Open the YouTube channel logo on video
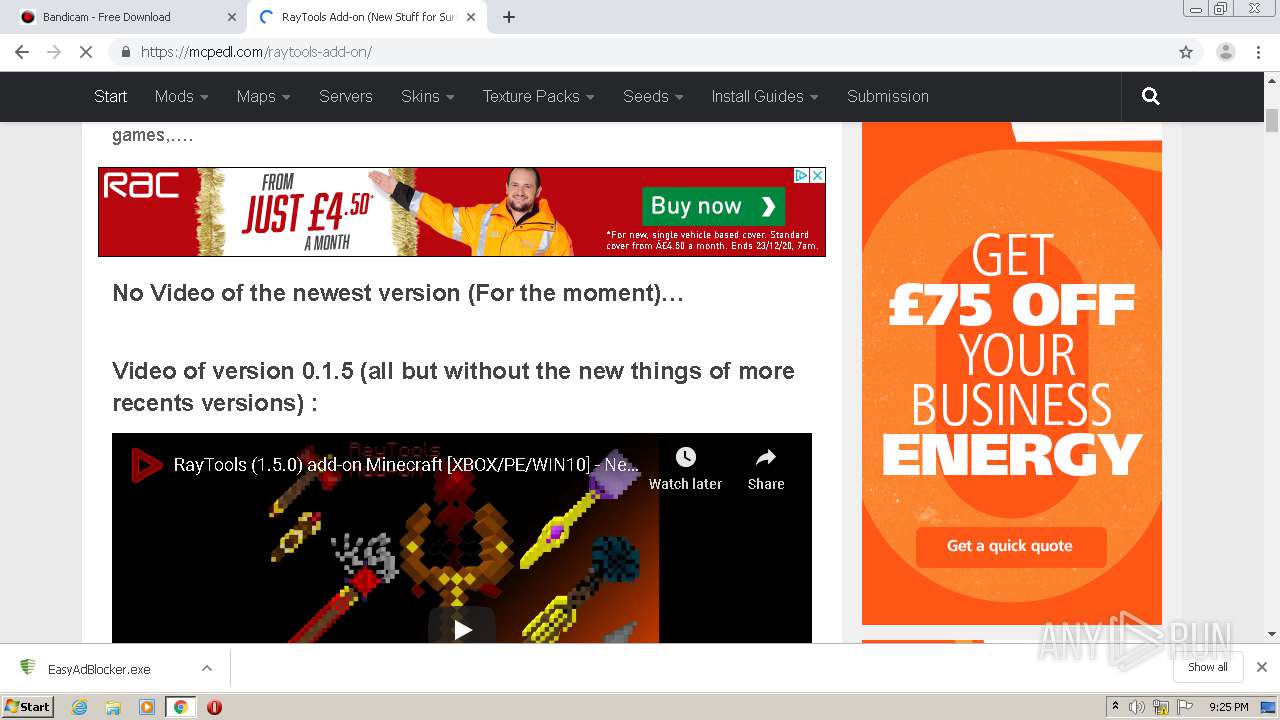 146,465
